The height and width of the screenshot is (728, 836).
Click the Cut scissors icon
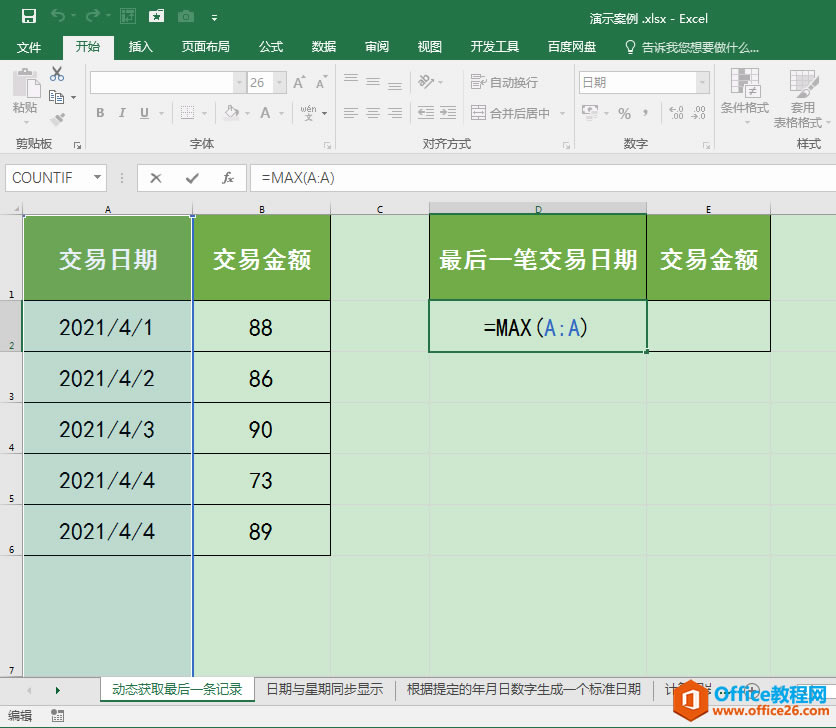point(57,74)
